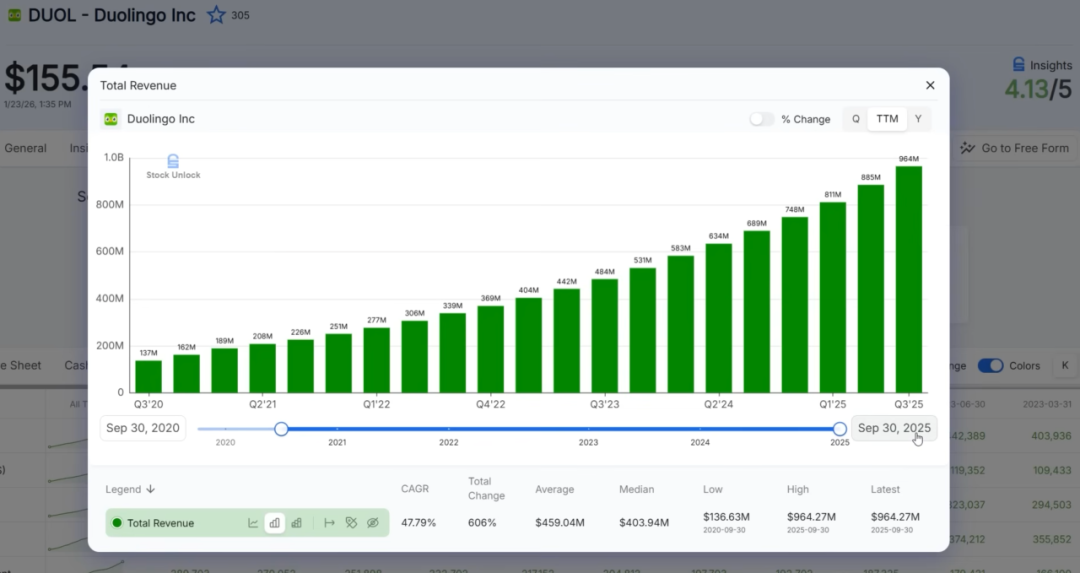Select the bar chart icon for Total Revenue
This screenshot has width=1080, height=573.
pos(275,523)
